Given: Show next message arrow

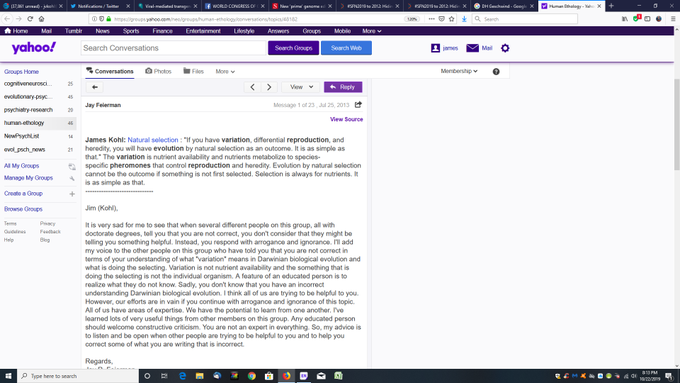Looking at the screenshot, I should 269,87.
